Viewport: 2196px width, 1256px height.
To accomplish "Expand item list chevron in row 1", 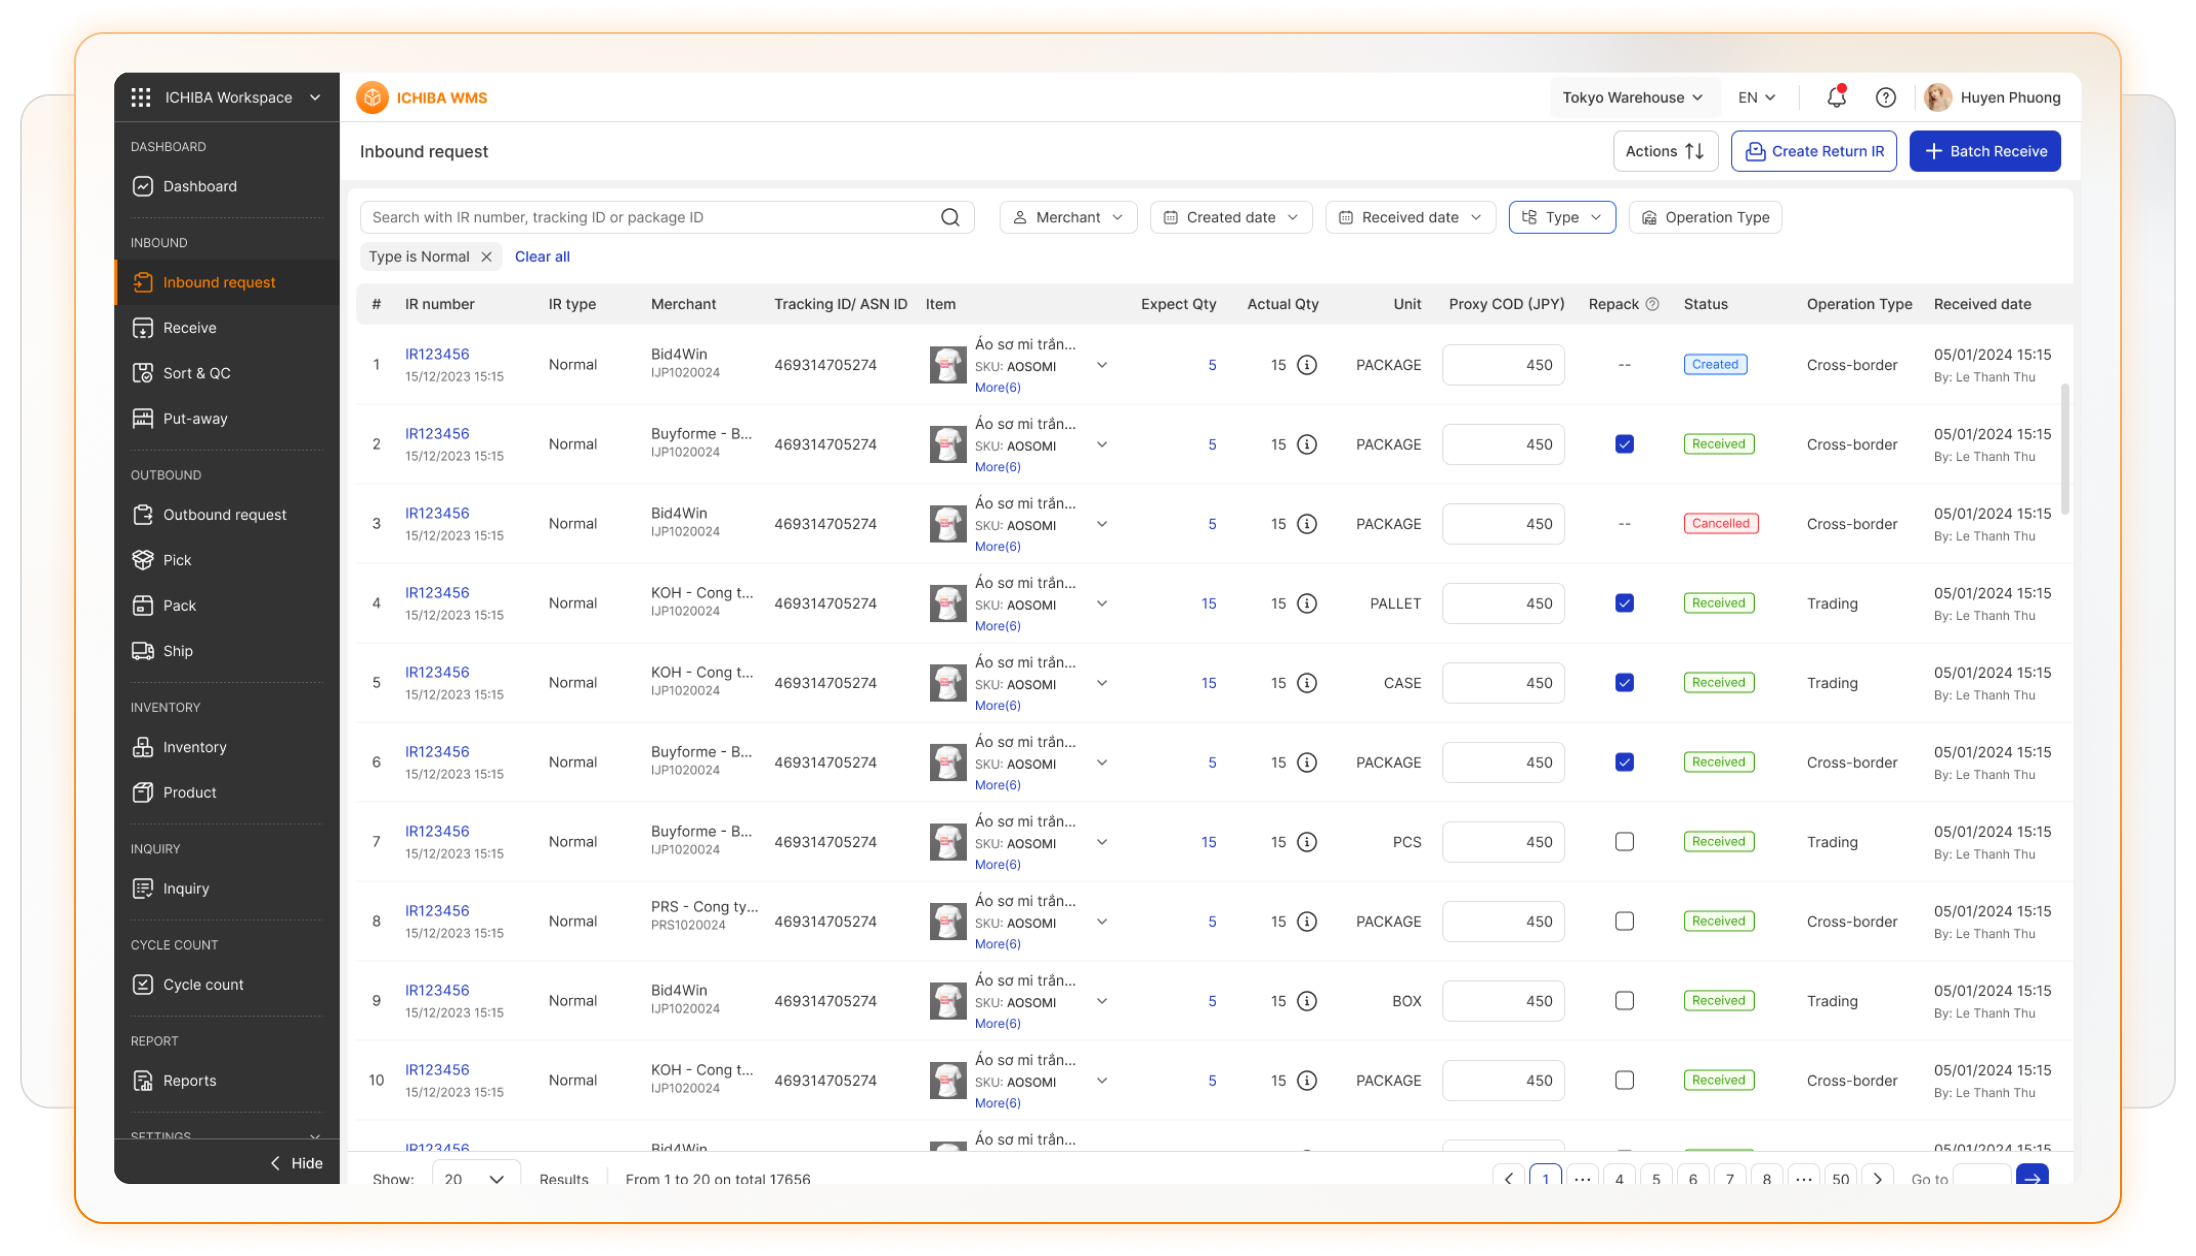I will click(1102, 365).
